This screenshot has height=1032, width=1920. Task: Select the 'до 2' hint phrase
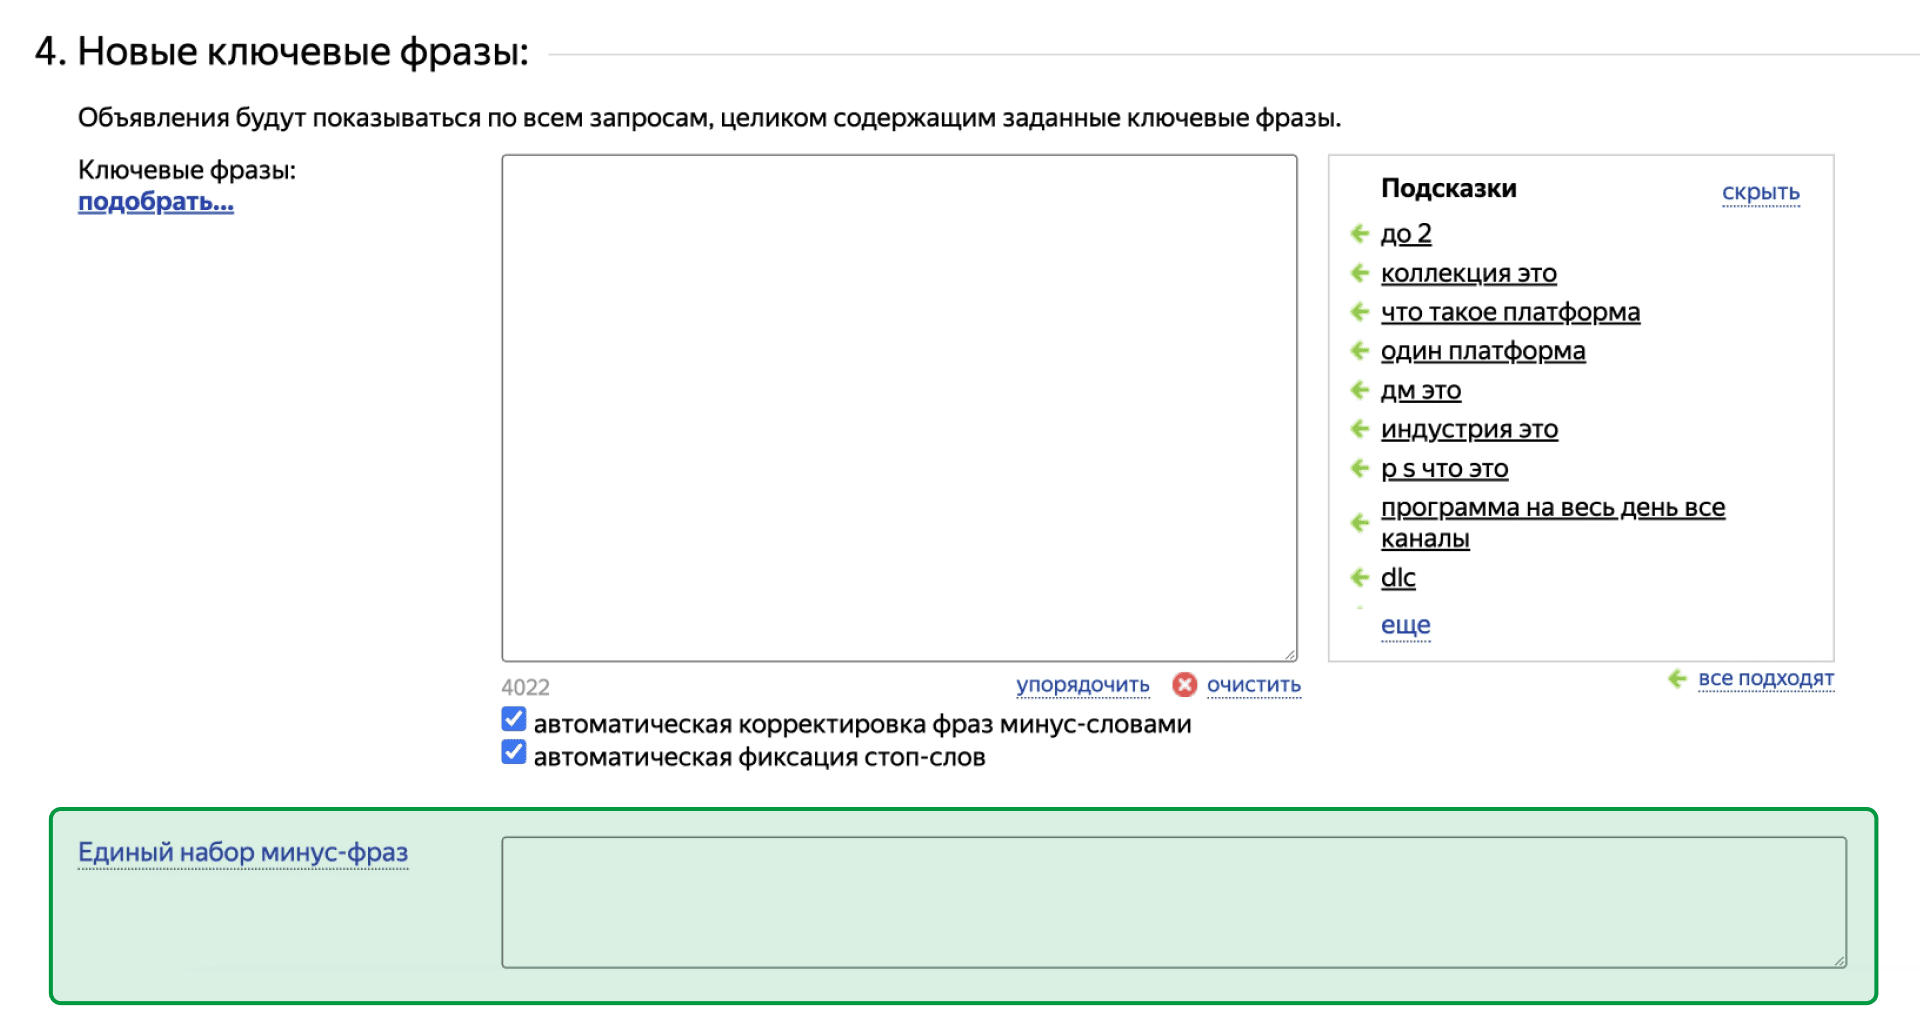pyautogui.click(x=1406, y=234)
